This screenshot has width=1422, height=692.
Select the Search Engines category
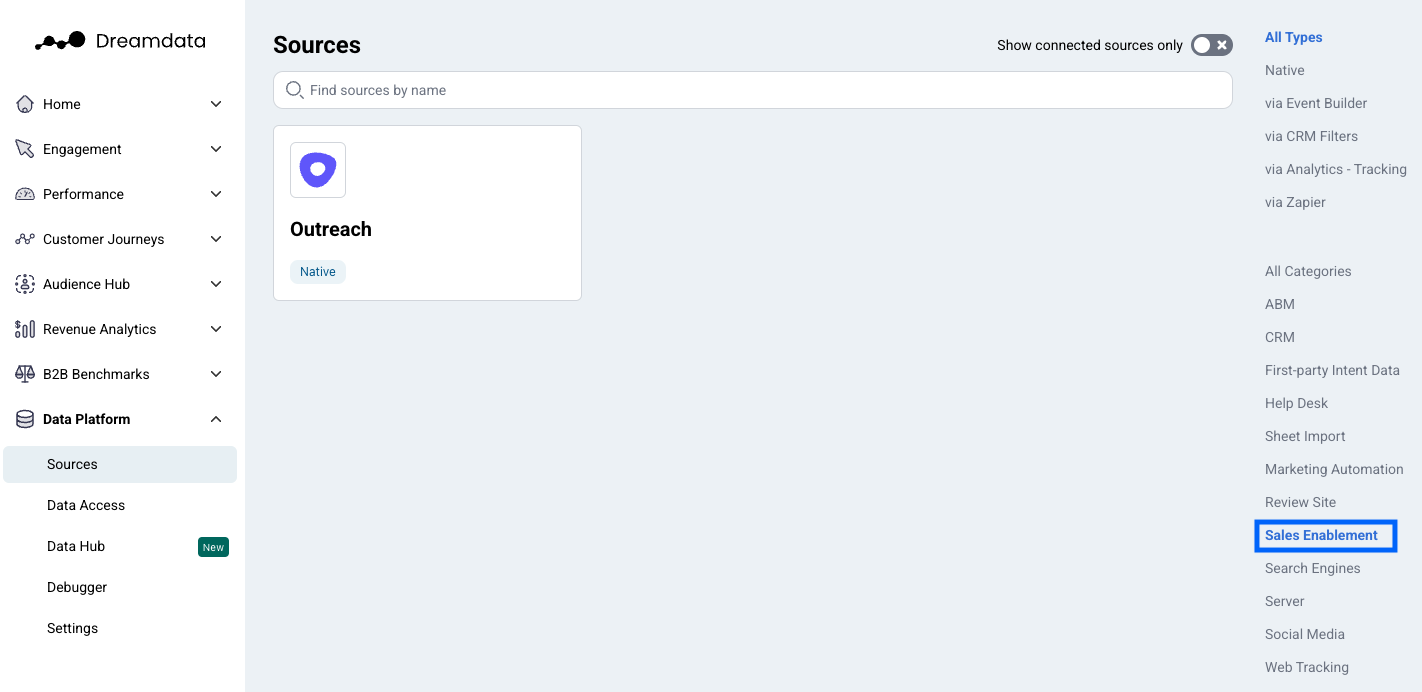click(1312, 568)
